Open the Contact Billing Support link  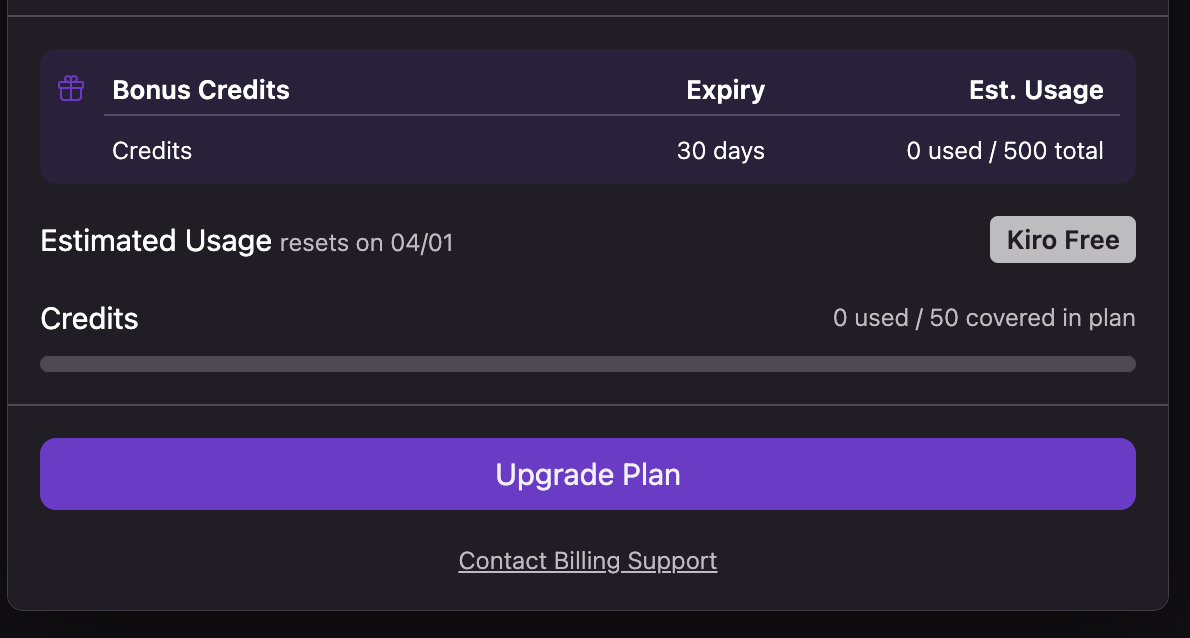click(588, 561)
